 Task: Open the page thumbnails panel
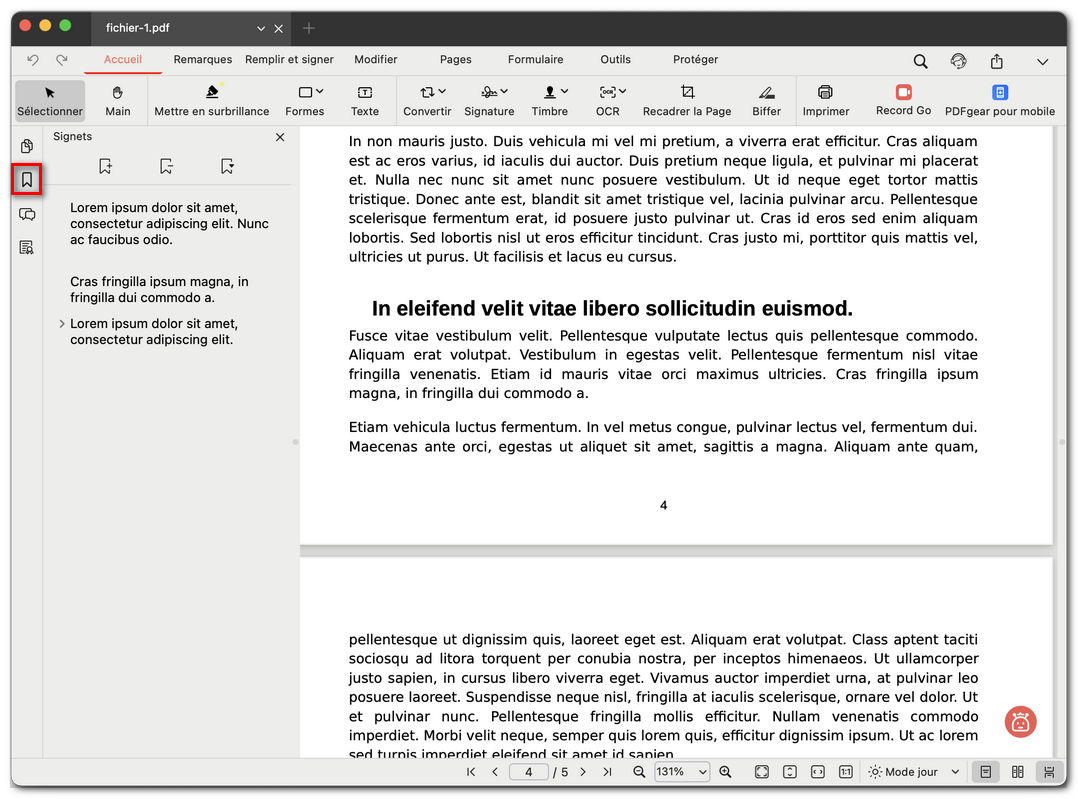(27, 146)
